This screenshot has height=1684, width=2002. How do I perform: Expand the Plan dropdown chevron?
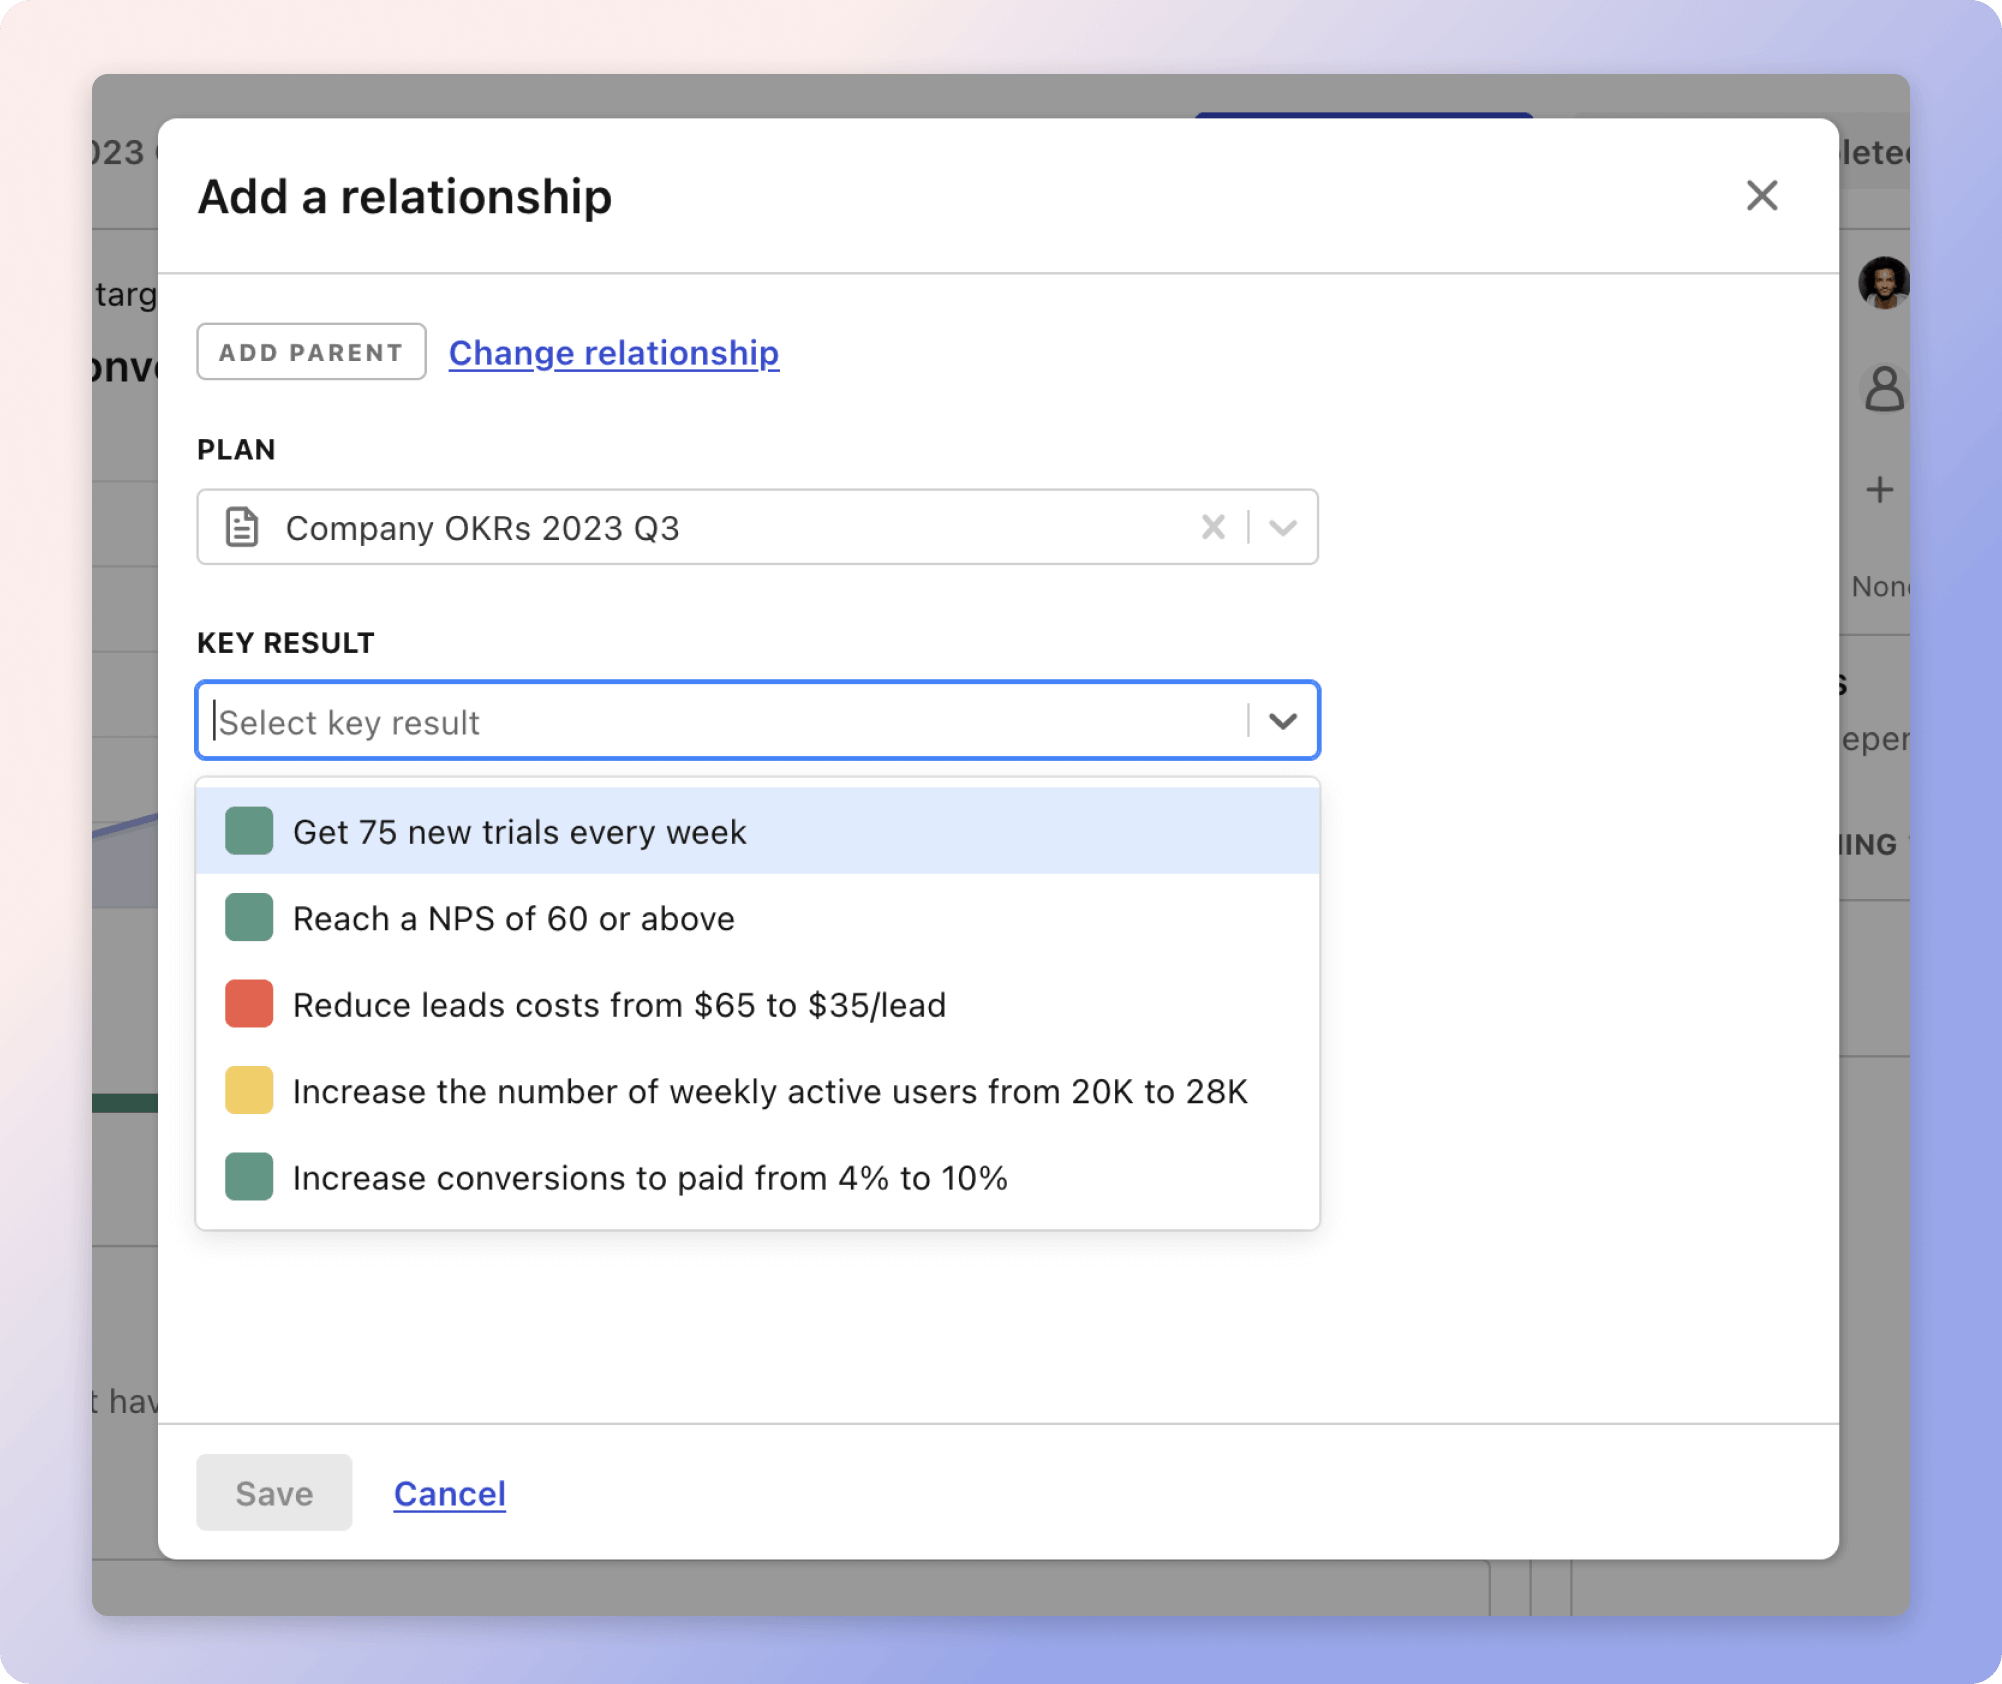tap(1283, 527)
